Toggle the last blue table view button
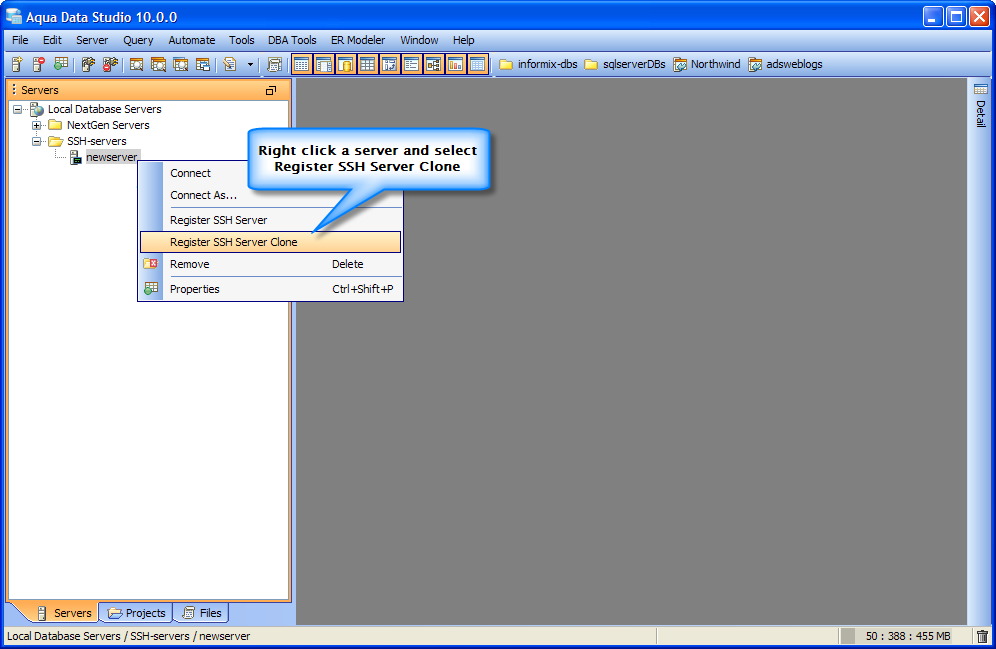Viewport: 996px width, 649px height. pyautogui.click(x=478, y=64)
